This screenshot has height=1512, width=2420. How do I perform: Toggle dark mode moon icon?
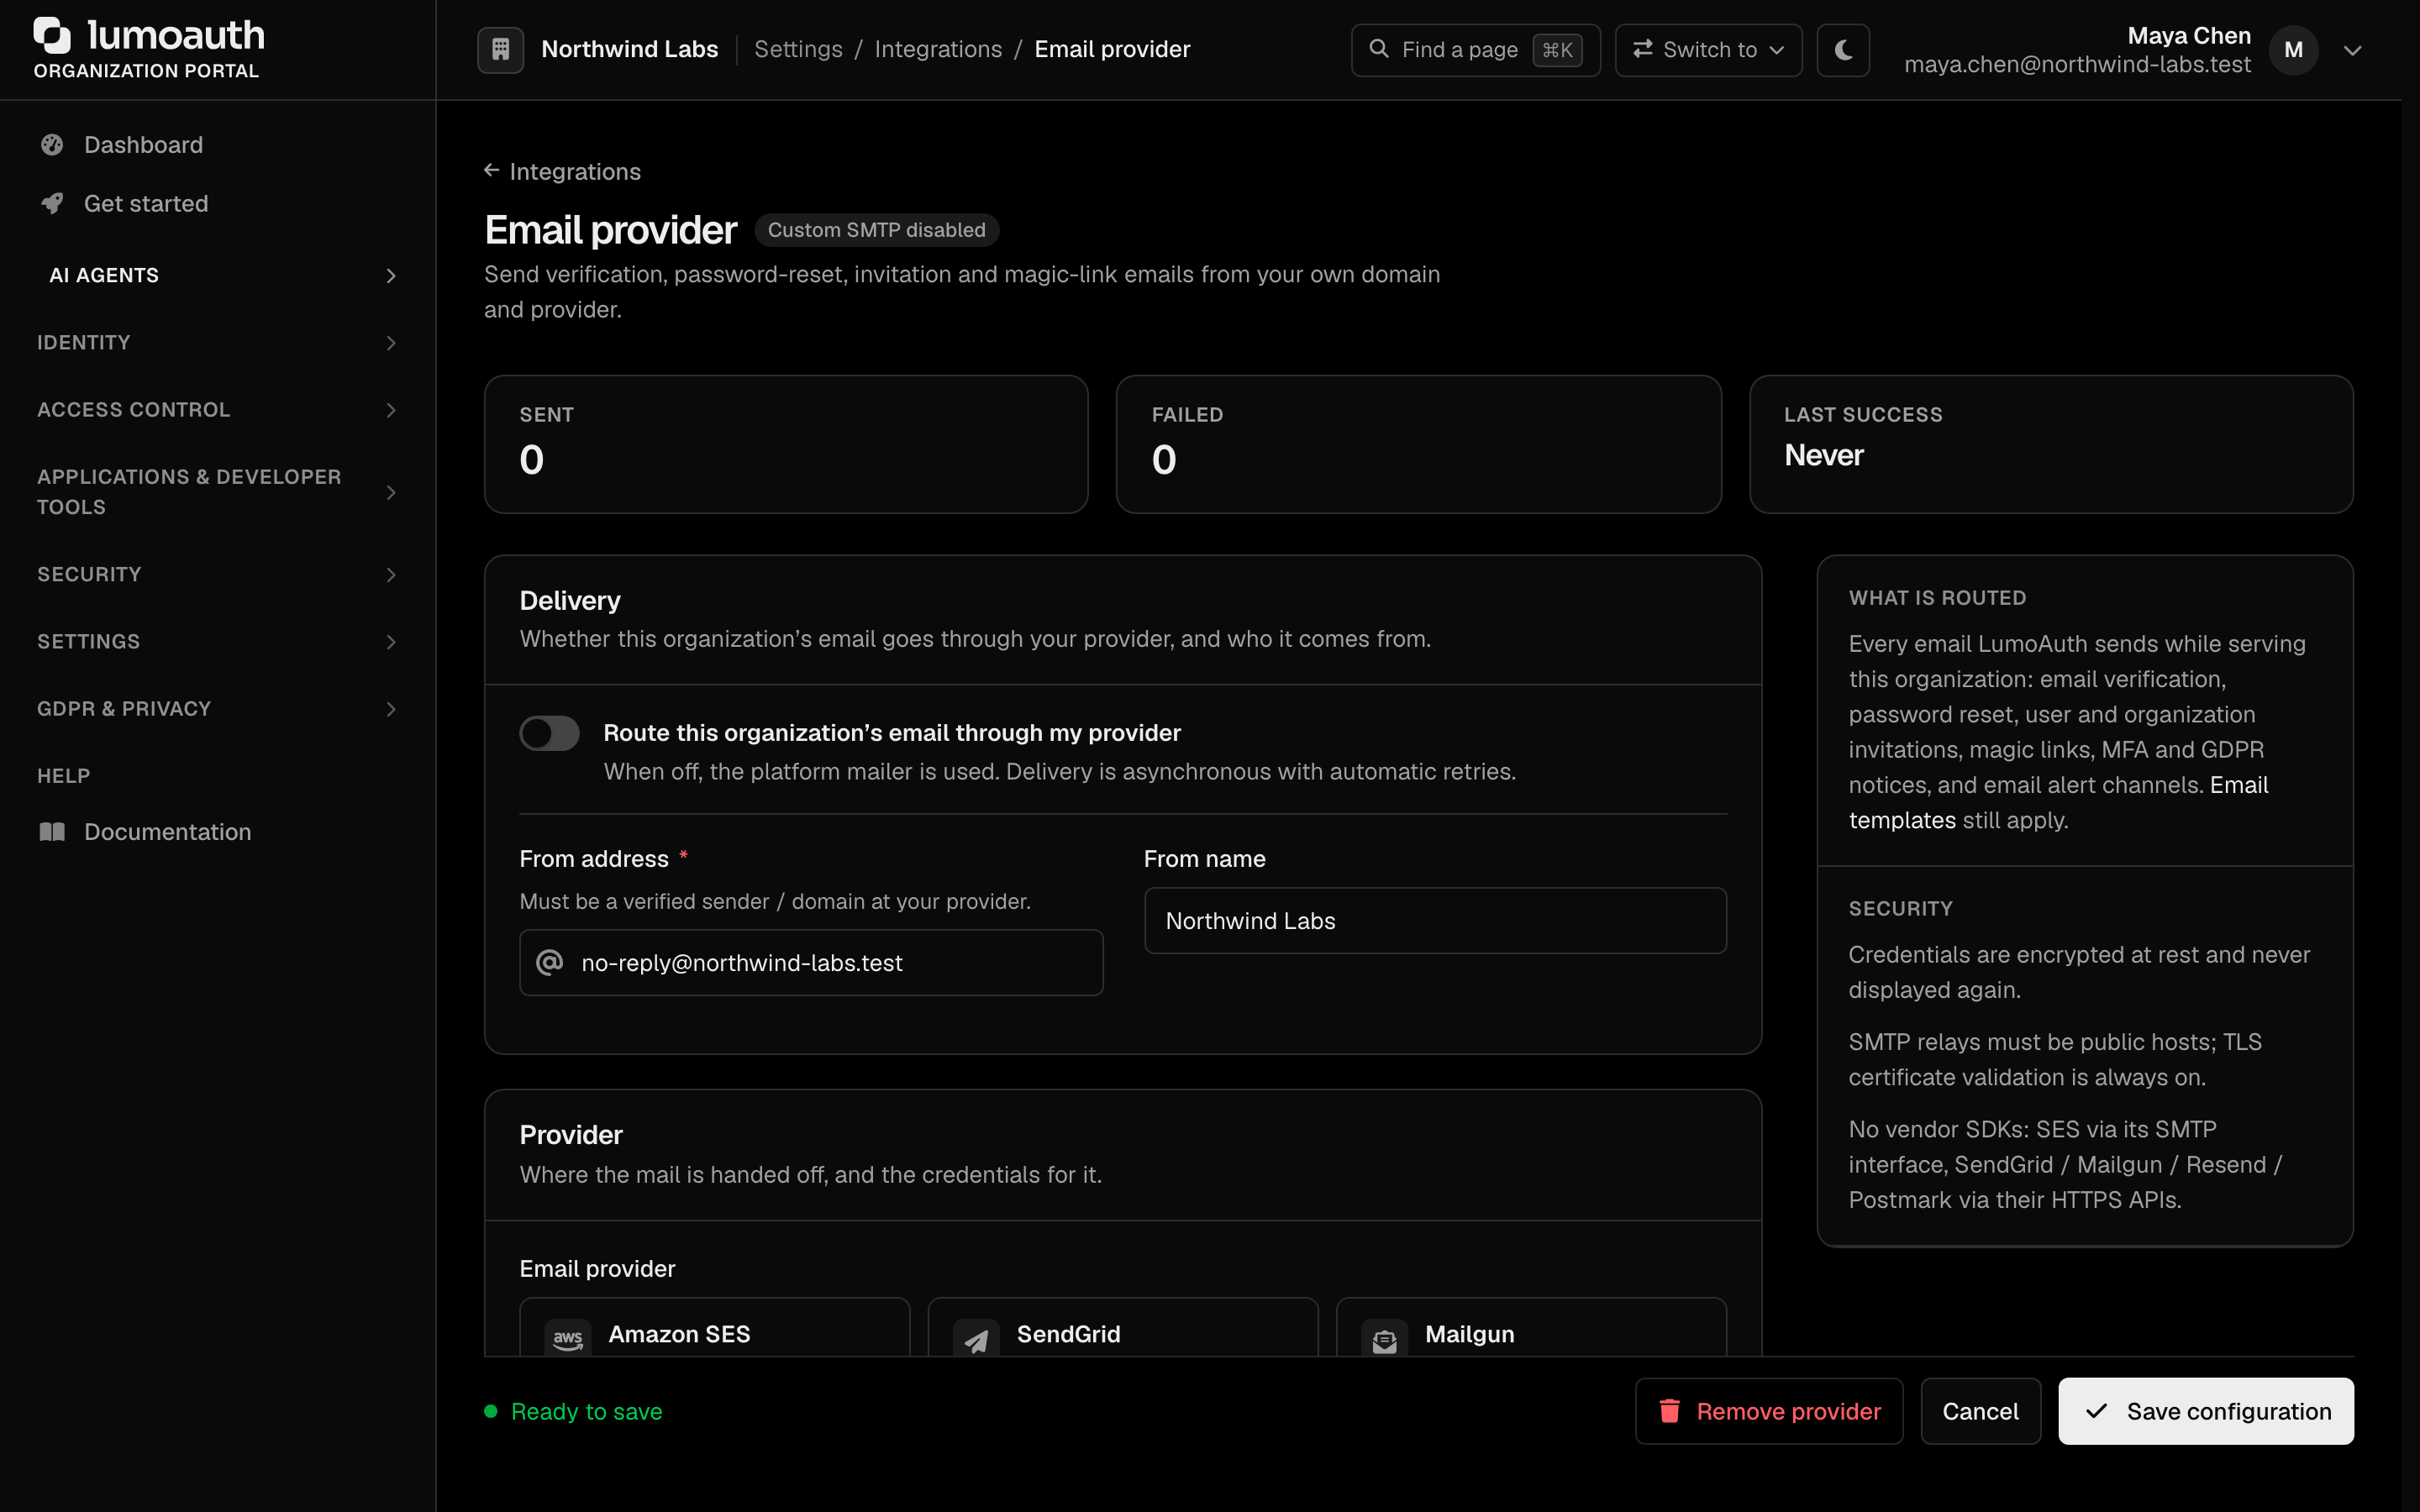[x=1843, y=49]
